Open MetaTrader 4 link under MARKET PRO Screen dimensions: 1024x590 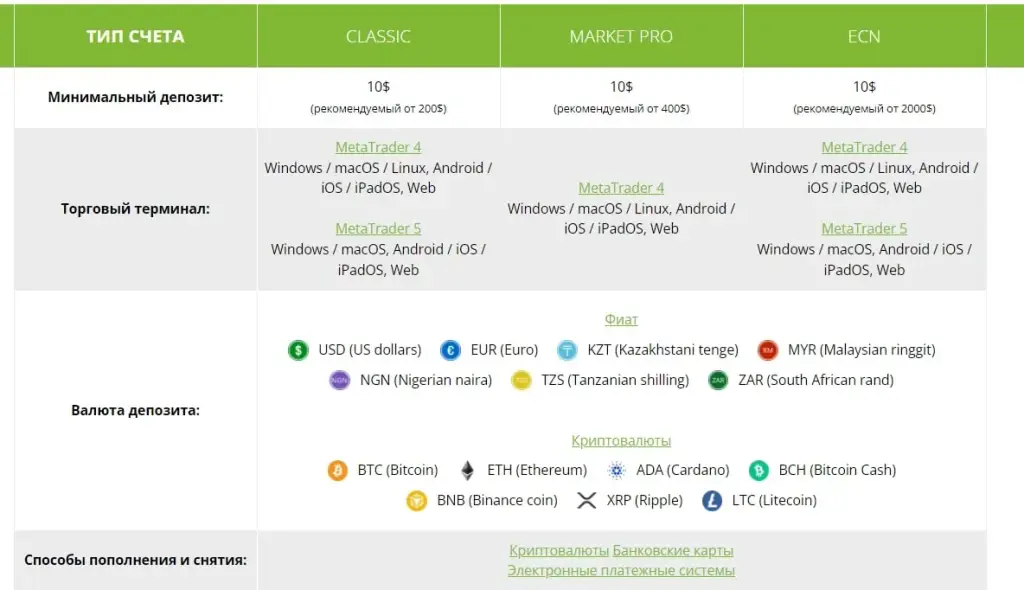click(621, 188)
